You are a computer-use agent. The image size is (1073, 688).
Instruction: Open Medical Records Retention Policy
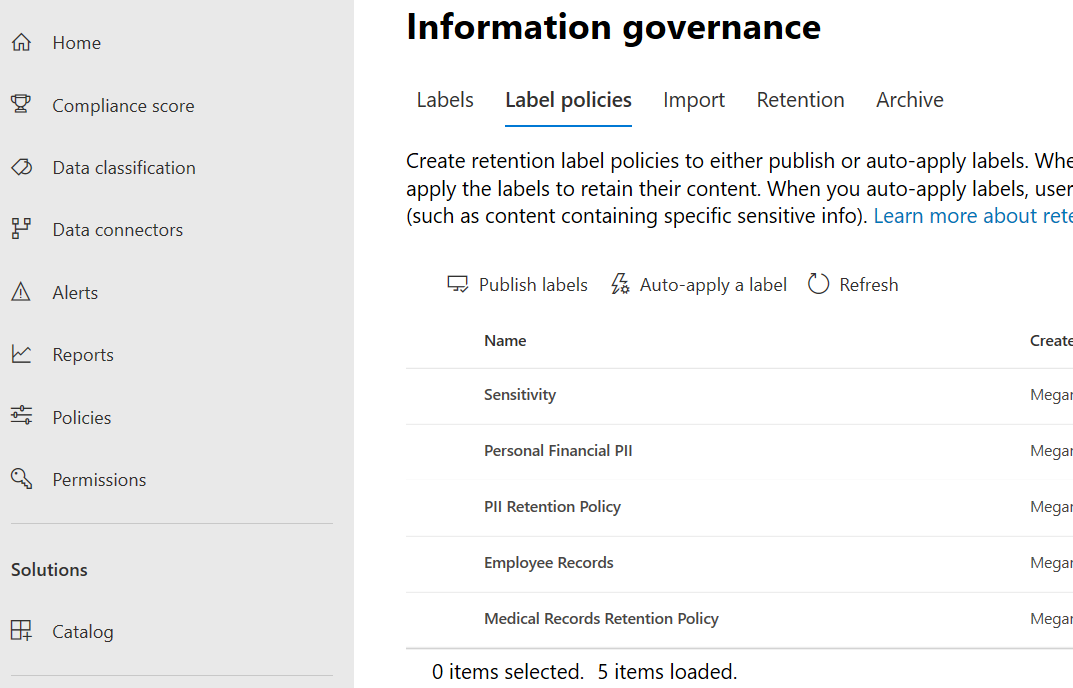(x=739, y=620)
